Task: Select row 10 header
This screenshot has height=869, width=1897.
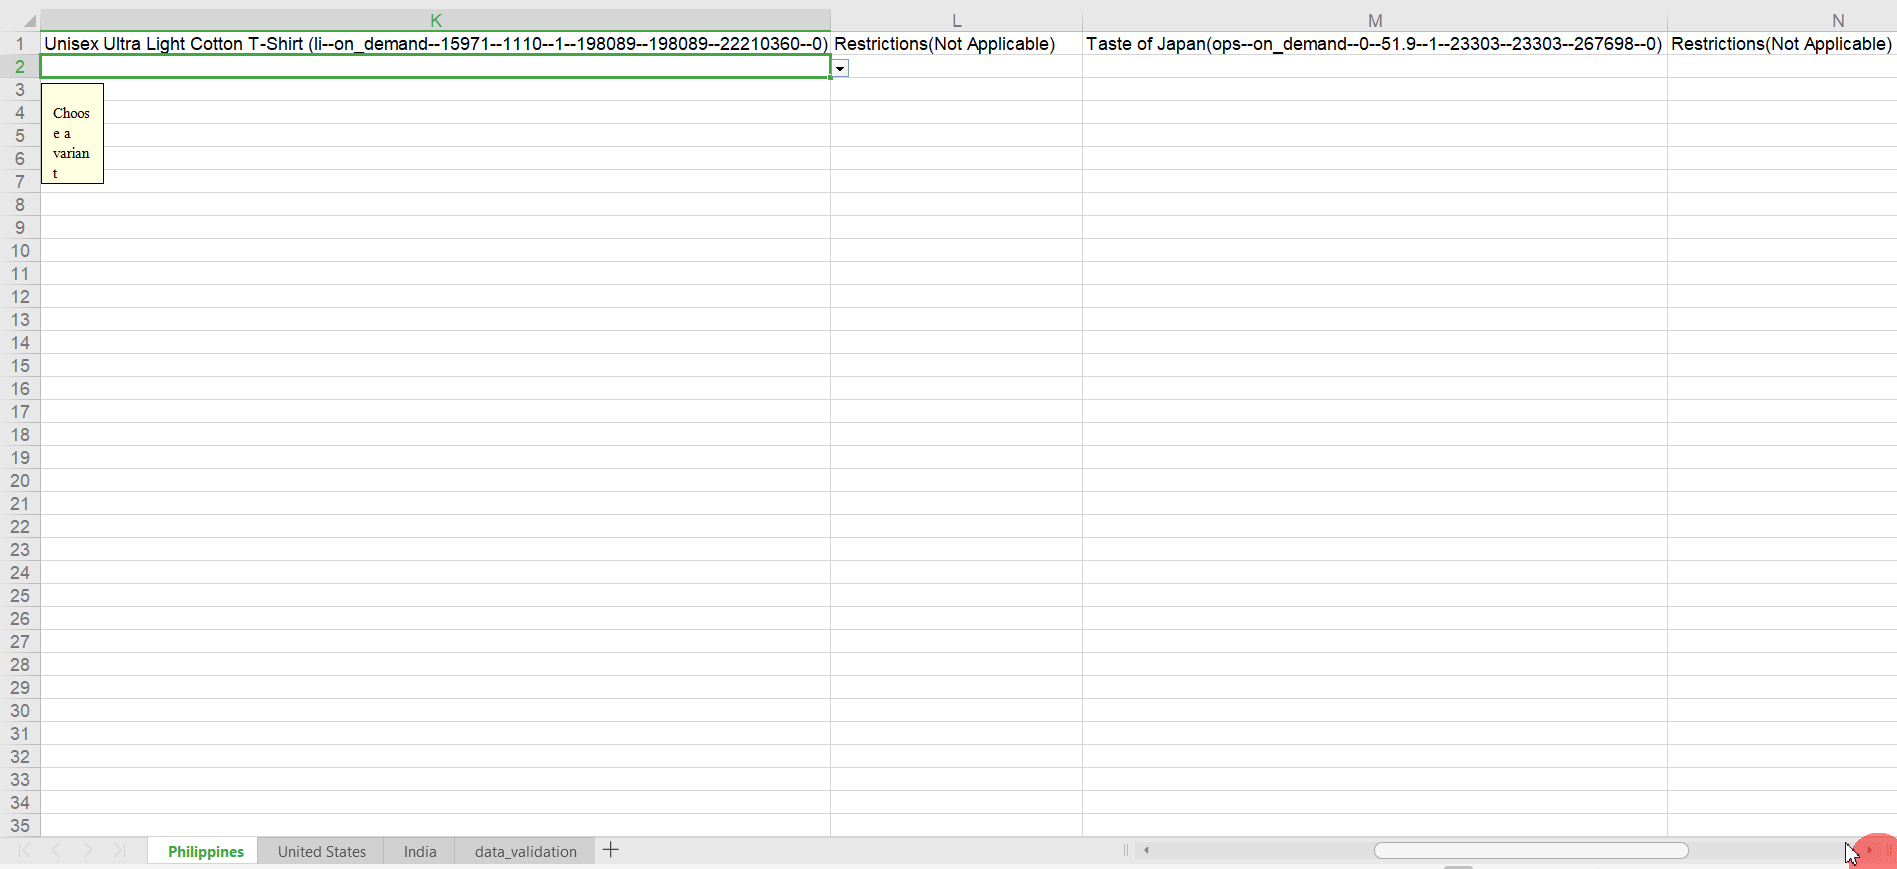Action: (x=20, y=250)
